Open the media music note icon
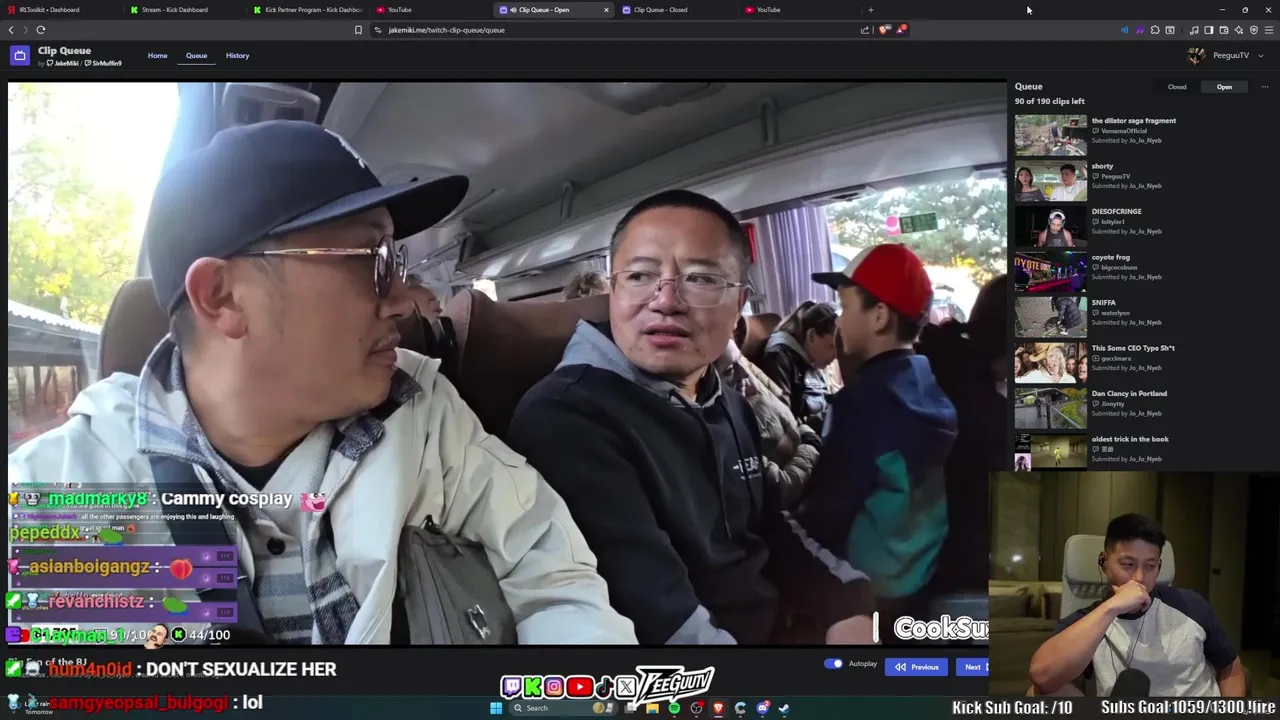The width and height of the screenshot is (1280, 720). coord(1194,30)
